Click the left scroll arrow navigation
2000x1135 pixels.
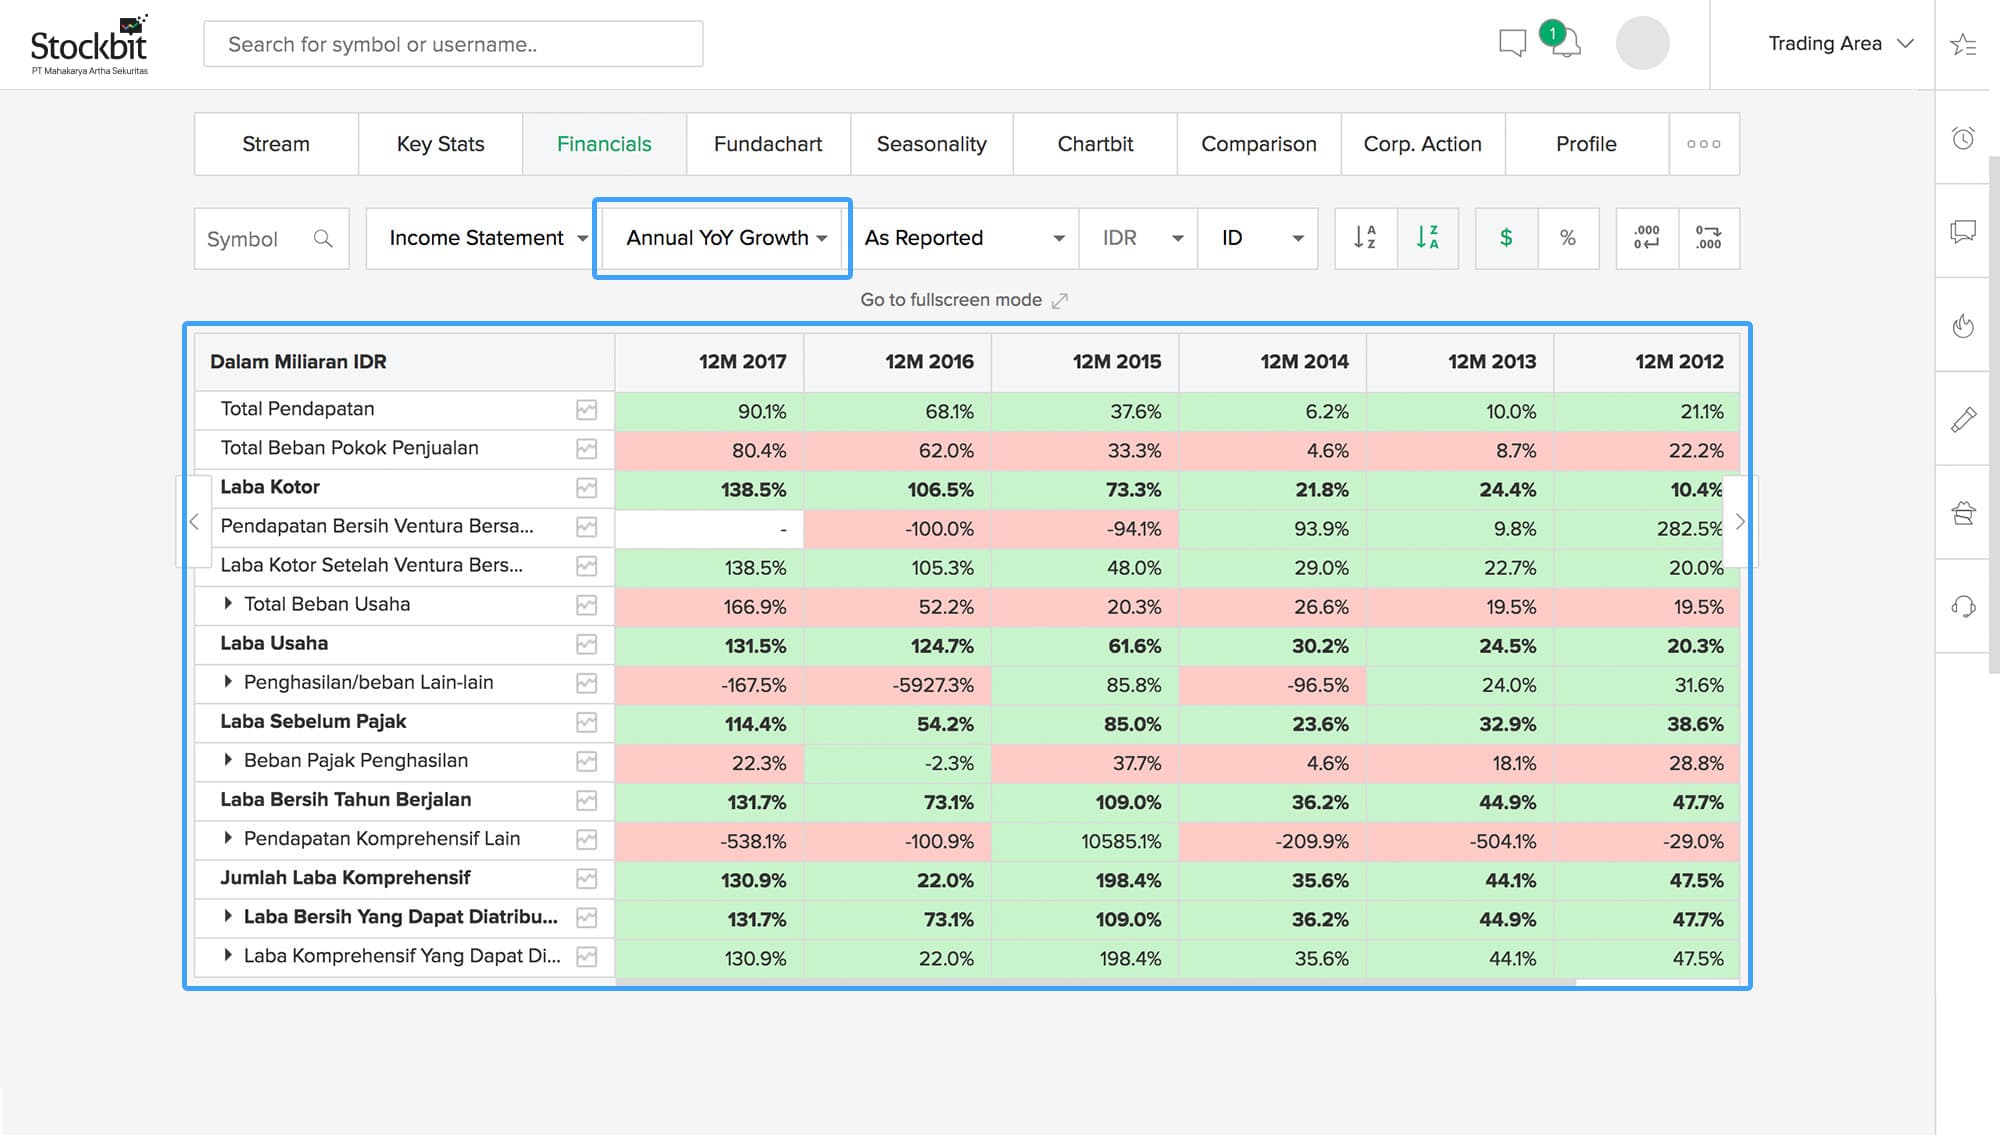pos(194,521)
